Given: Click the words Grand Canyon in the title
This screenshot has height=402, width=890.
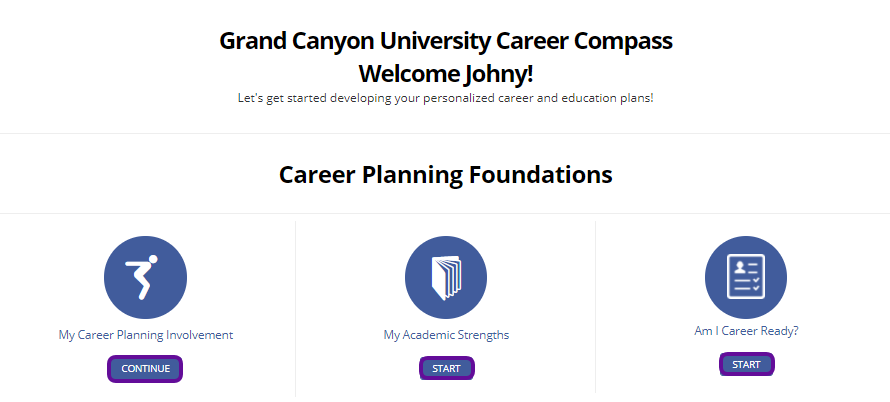Looking at the screenshot, I should (296, 41).
